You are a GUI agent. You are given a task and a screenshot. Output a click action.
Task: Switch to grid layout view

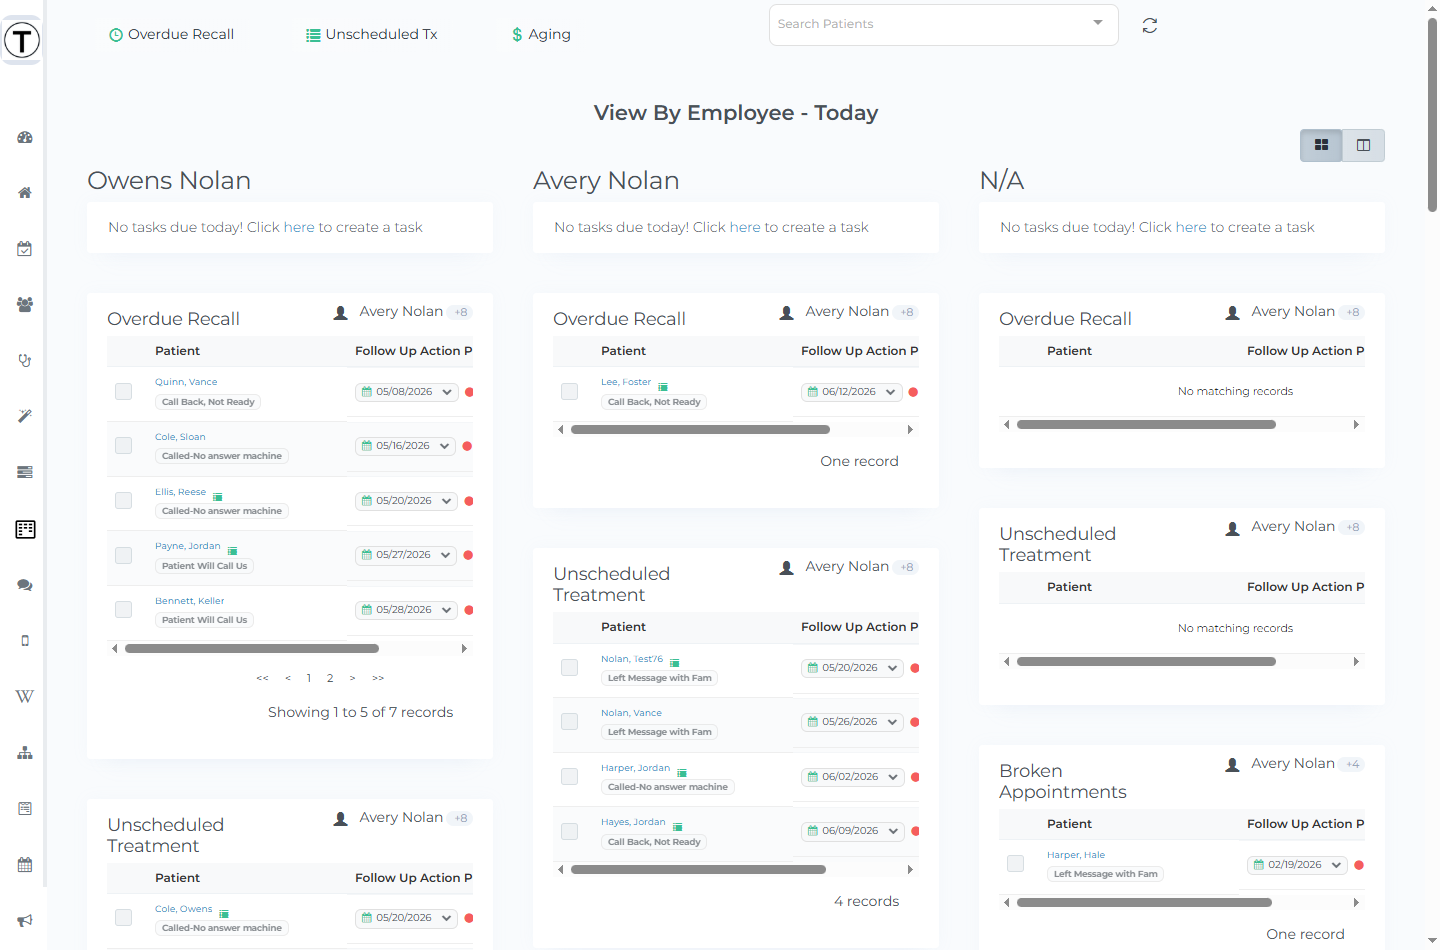pos(1321,145)
